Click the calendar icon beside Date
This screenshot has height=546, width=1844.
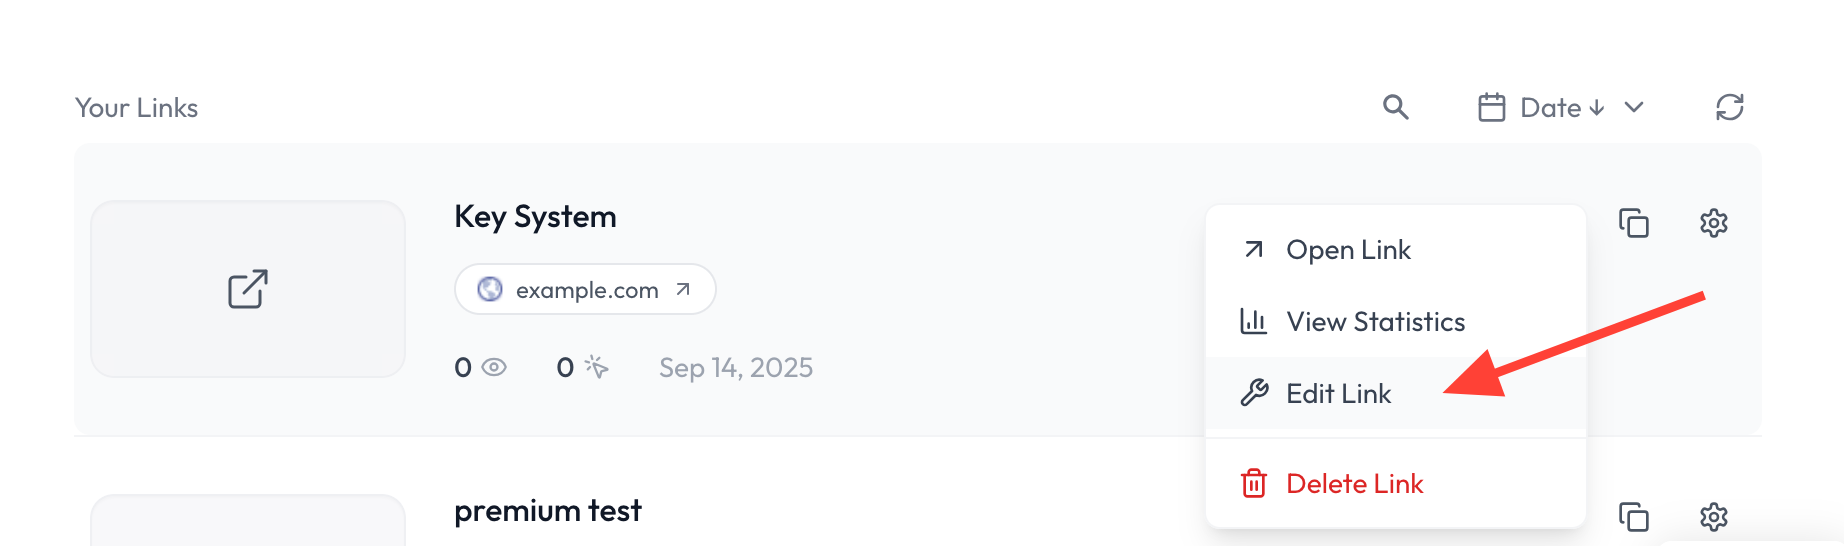[x=1492, y=107]
